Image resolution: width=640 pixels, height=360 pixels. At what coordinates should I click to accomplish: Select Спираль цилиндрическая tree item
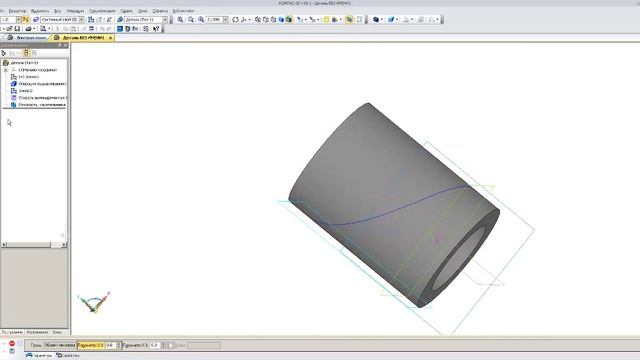pyautogui.click(x=42, y=98)
